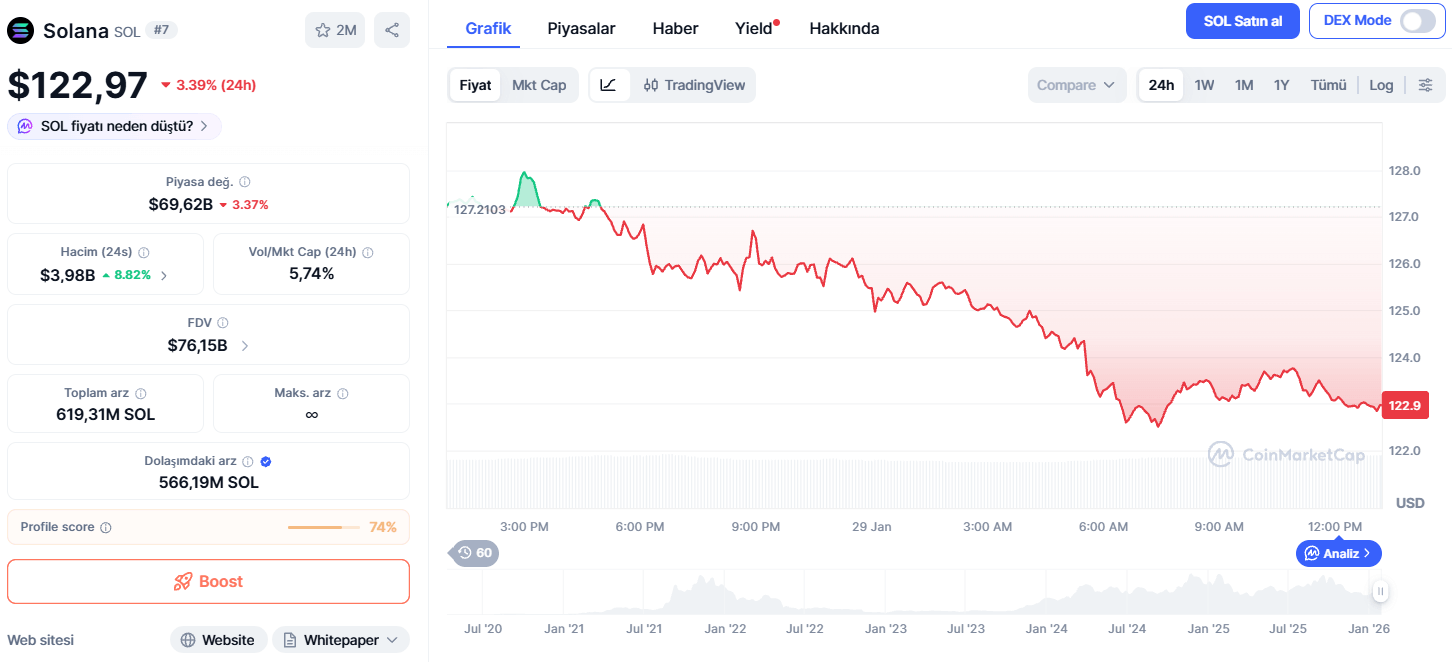Click the history 60 badge on chart
1452x662 pixels.
click(475, 553)
